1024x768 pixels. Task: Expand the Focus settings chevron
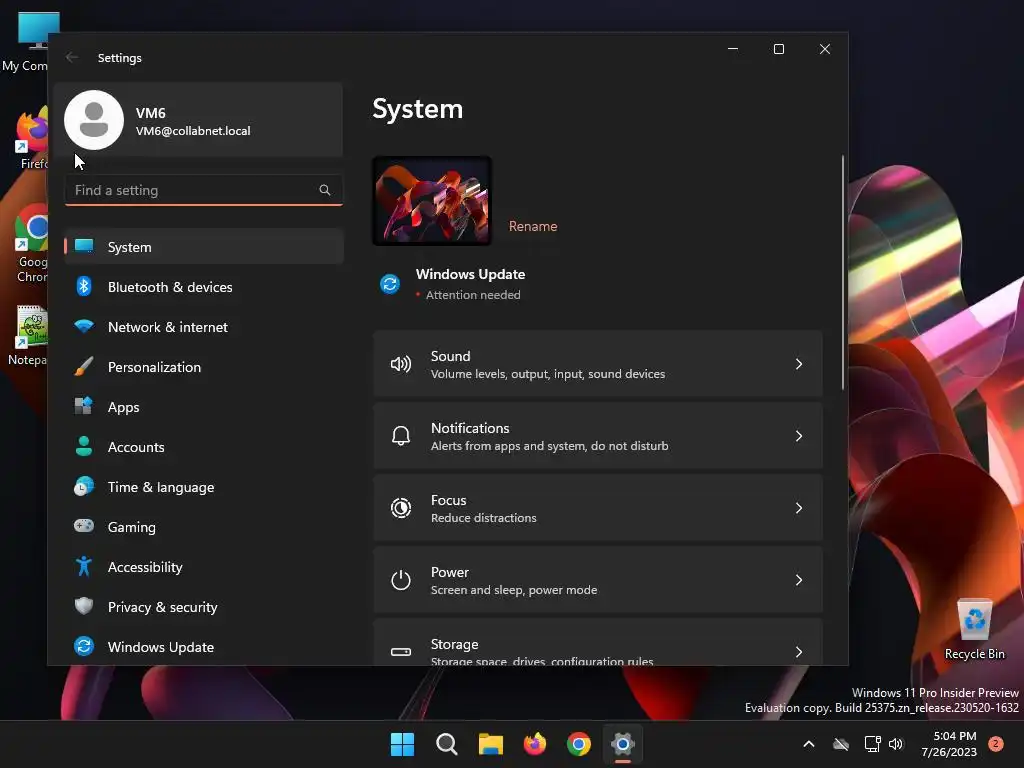coord(799,507)
